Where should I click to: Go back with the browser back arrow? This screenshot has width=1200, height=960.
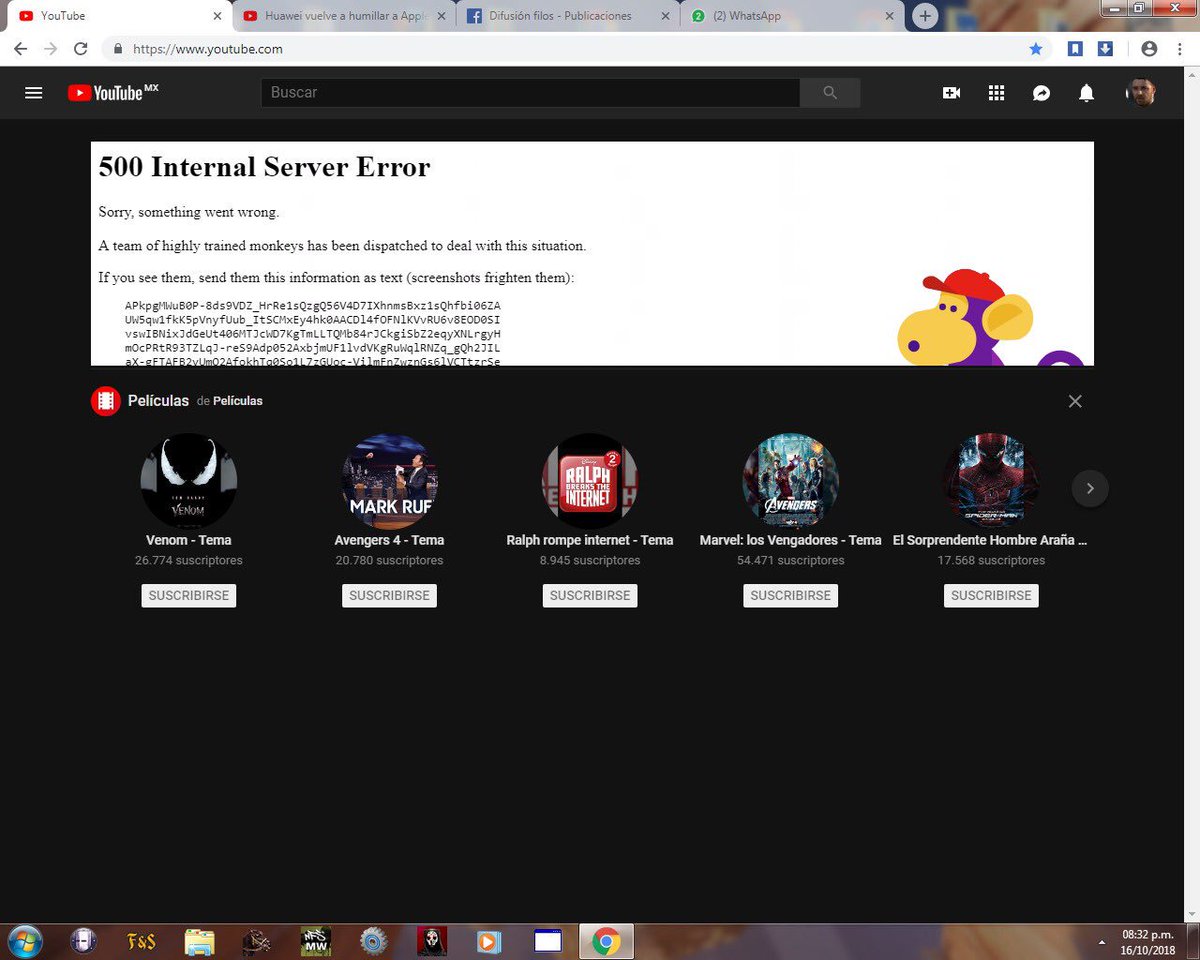click(20, 48)
